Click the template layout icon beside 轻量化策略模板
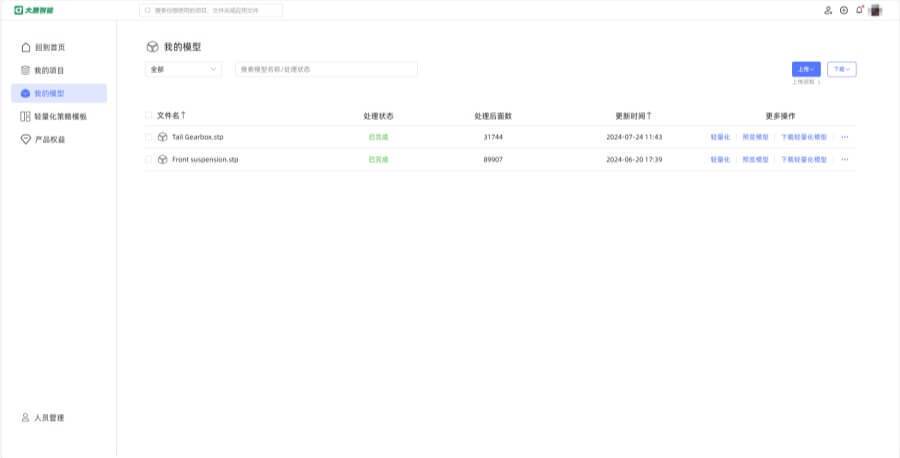This screenshot has width=900, height=458. (25, 117)
